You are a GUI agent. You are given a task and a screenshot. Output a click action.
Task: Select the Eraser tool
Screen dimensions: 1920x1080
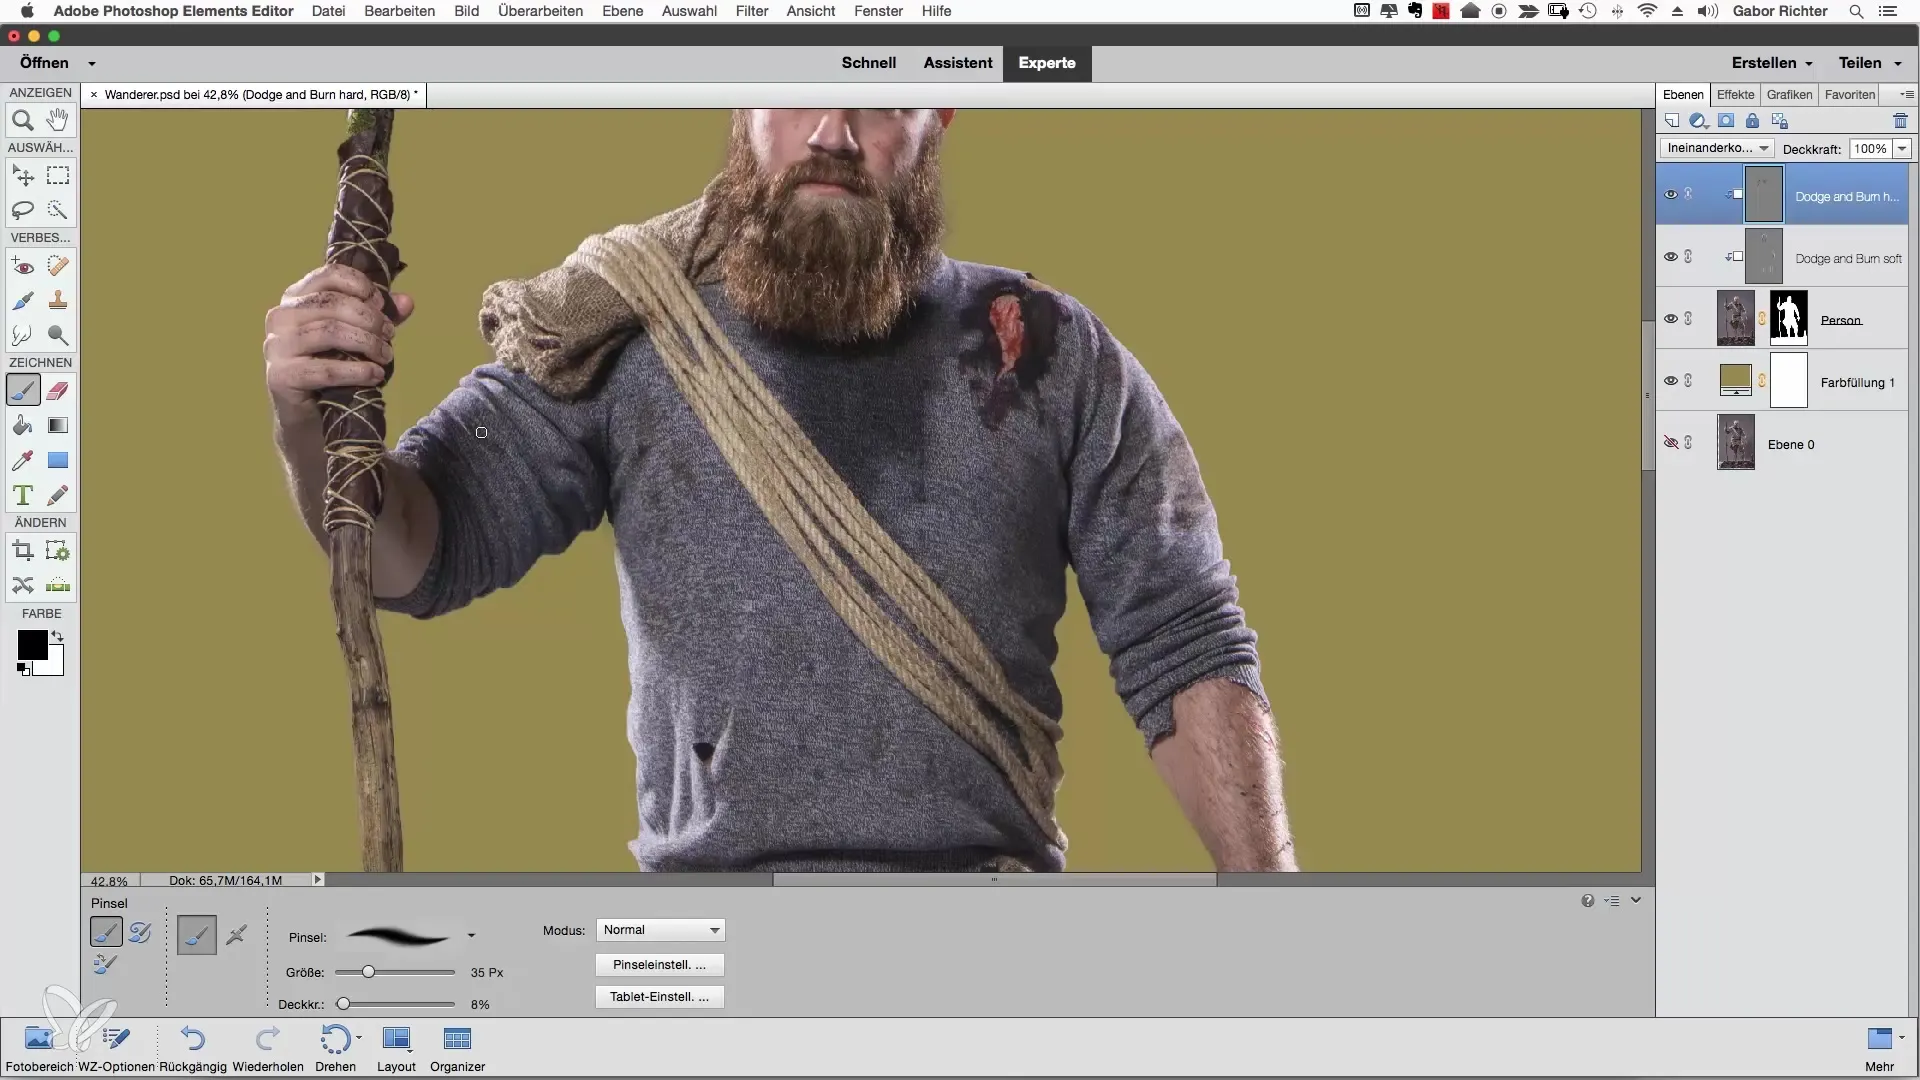point(58,391)
